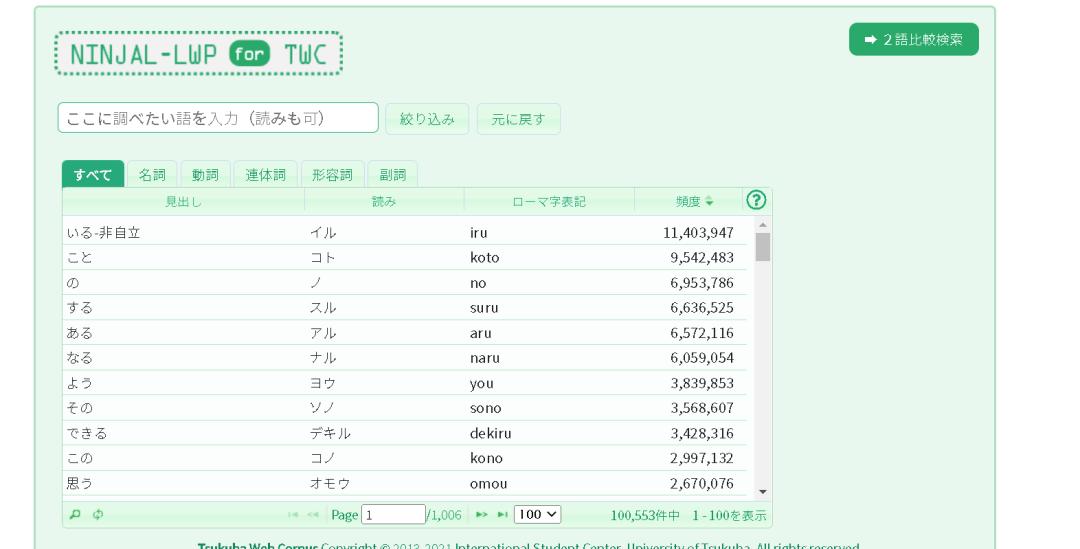Image resolution: width=1080 pixels, height=549 pixels.
Task: Click the help question mark icon
Action: click(756, 200)
